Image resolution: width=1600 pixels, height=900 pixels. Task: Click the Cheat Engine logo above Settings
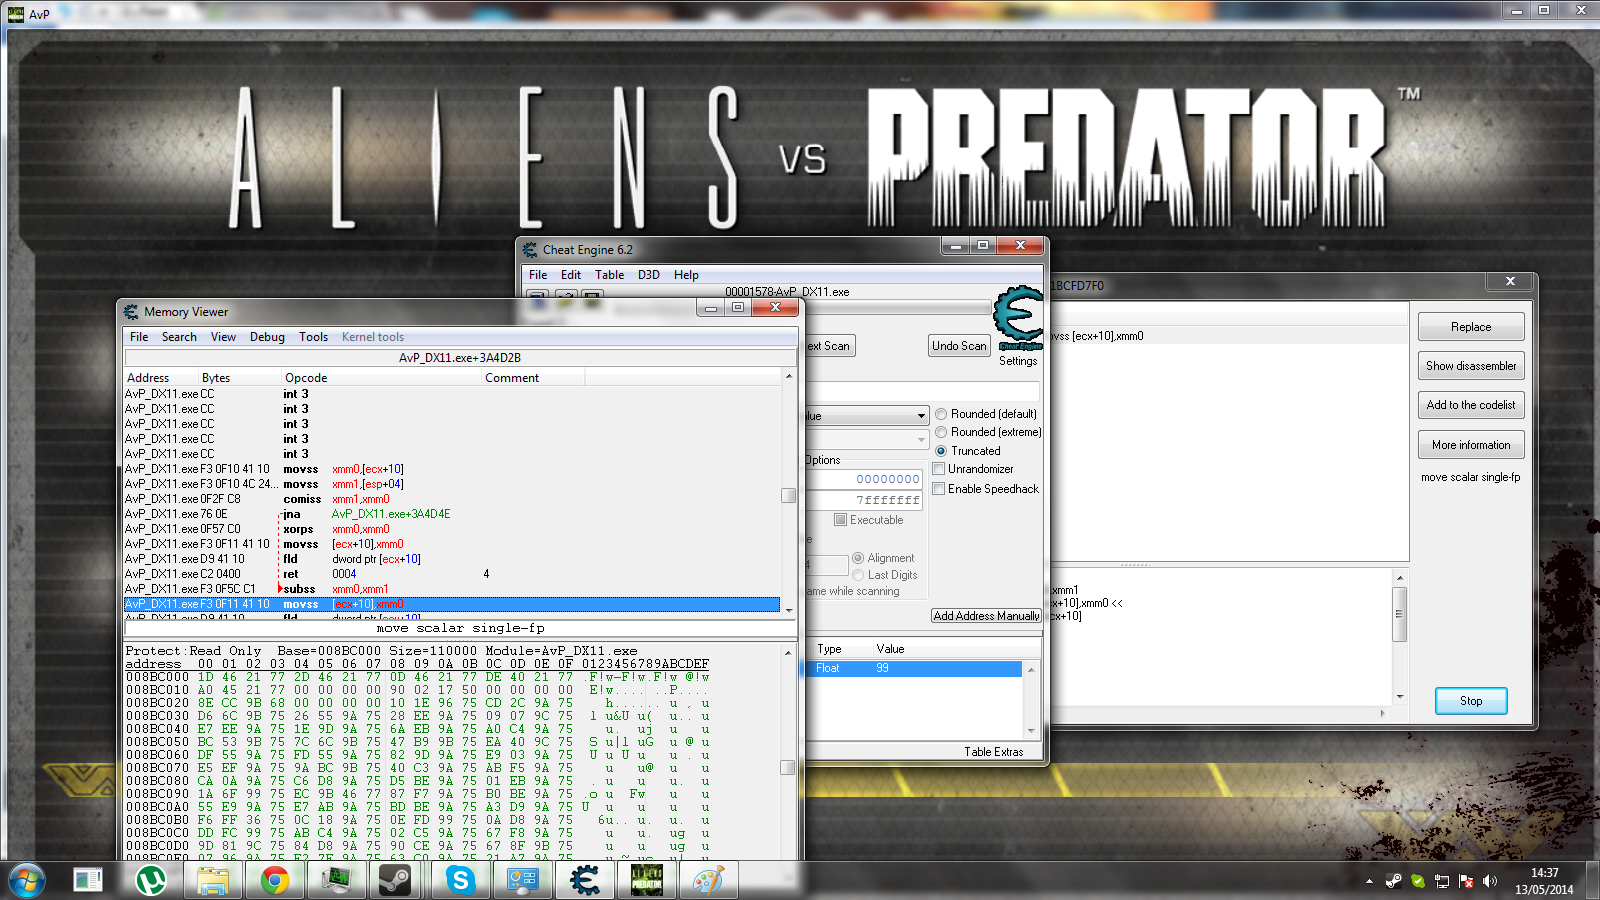(x=1018, y=318)
